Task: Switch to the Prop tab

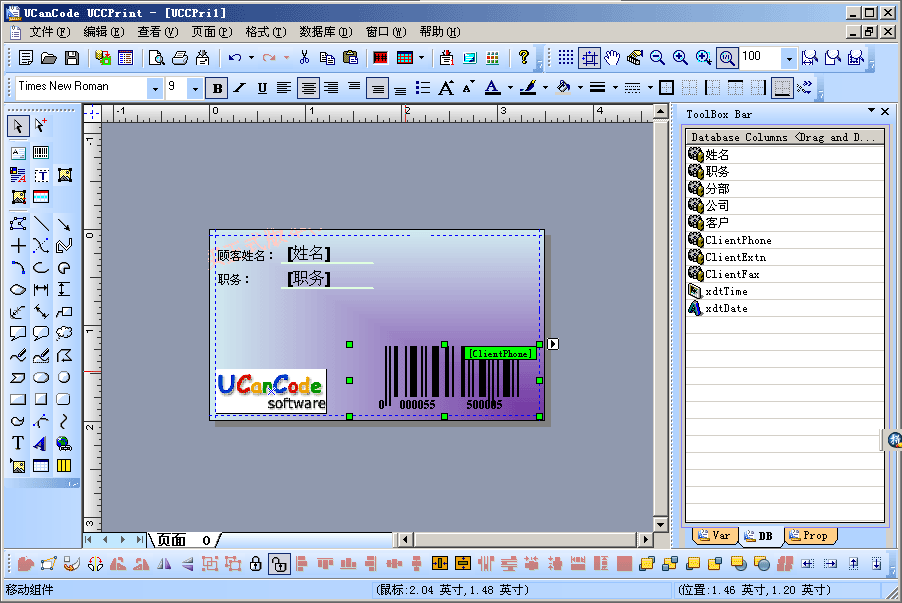Action: pyautogui.click(x=810, y=536)
